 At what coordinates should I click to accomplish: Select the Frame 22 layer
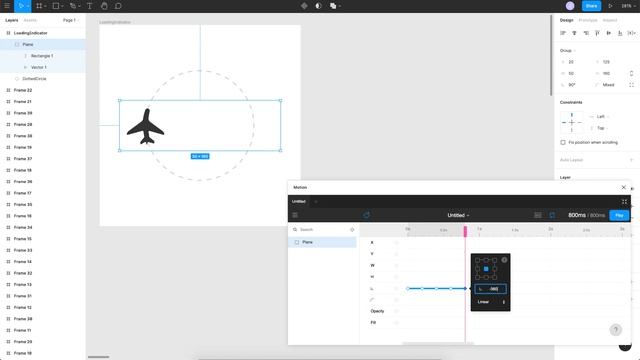coord(43,90)
